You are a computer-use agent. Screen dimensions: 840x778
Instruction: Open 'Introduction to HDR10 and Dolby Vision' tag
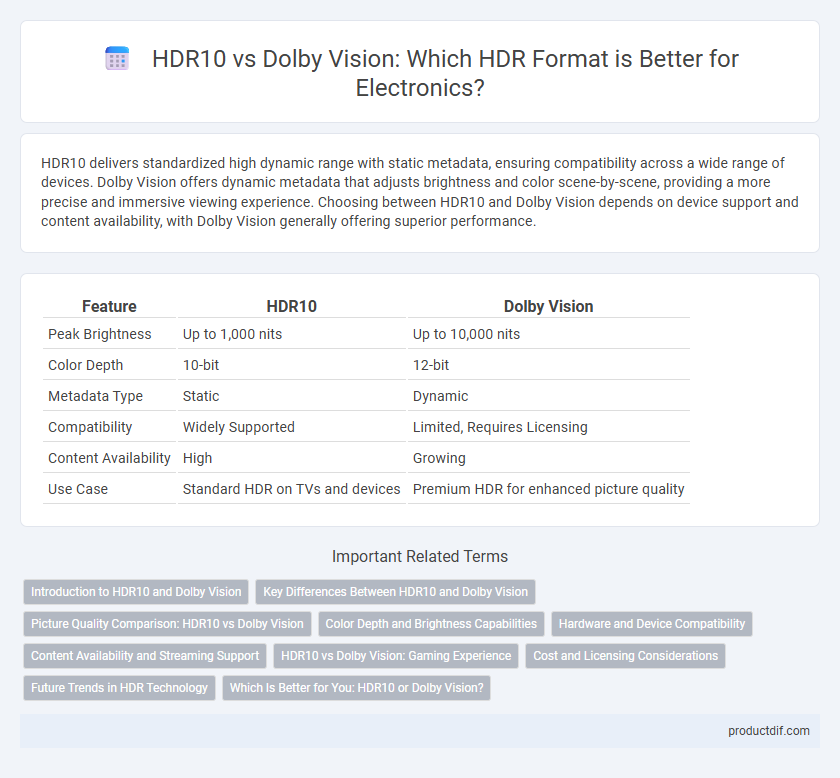tap(136, 592)
